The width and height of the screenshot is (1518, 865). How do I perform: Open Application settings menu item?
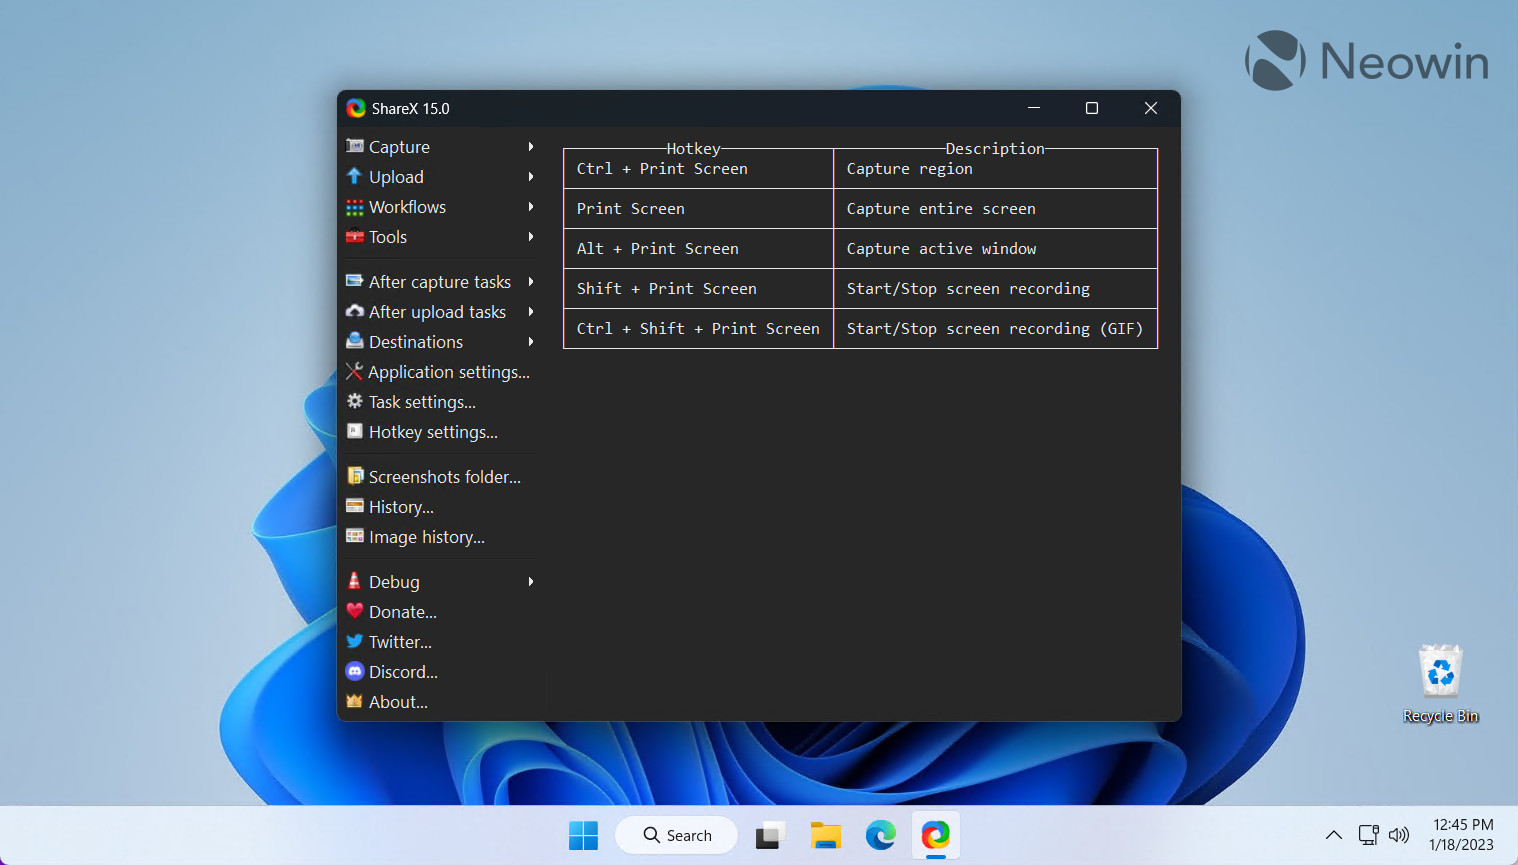click(448, 372)
